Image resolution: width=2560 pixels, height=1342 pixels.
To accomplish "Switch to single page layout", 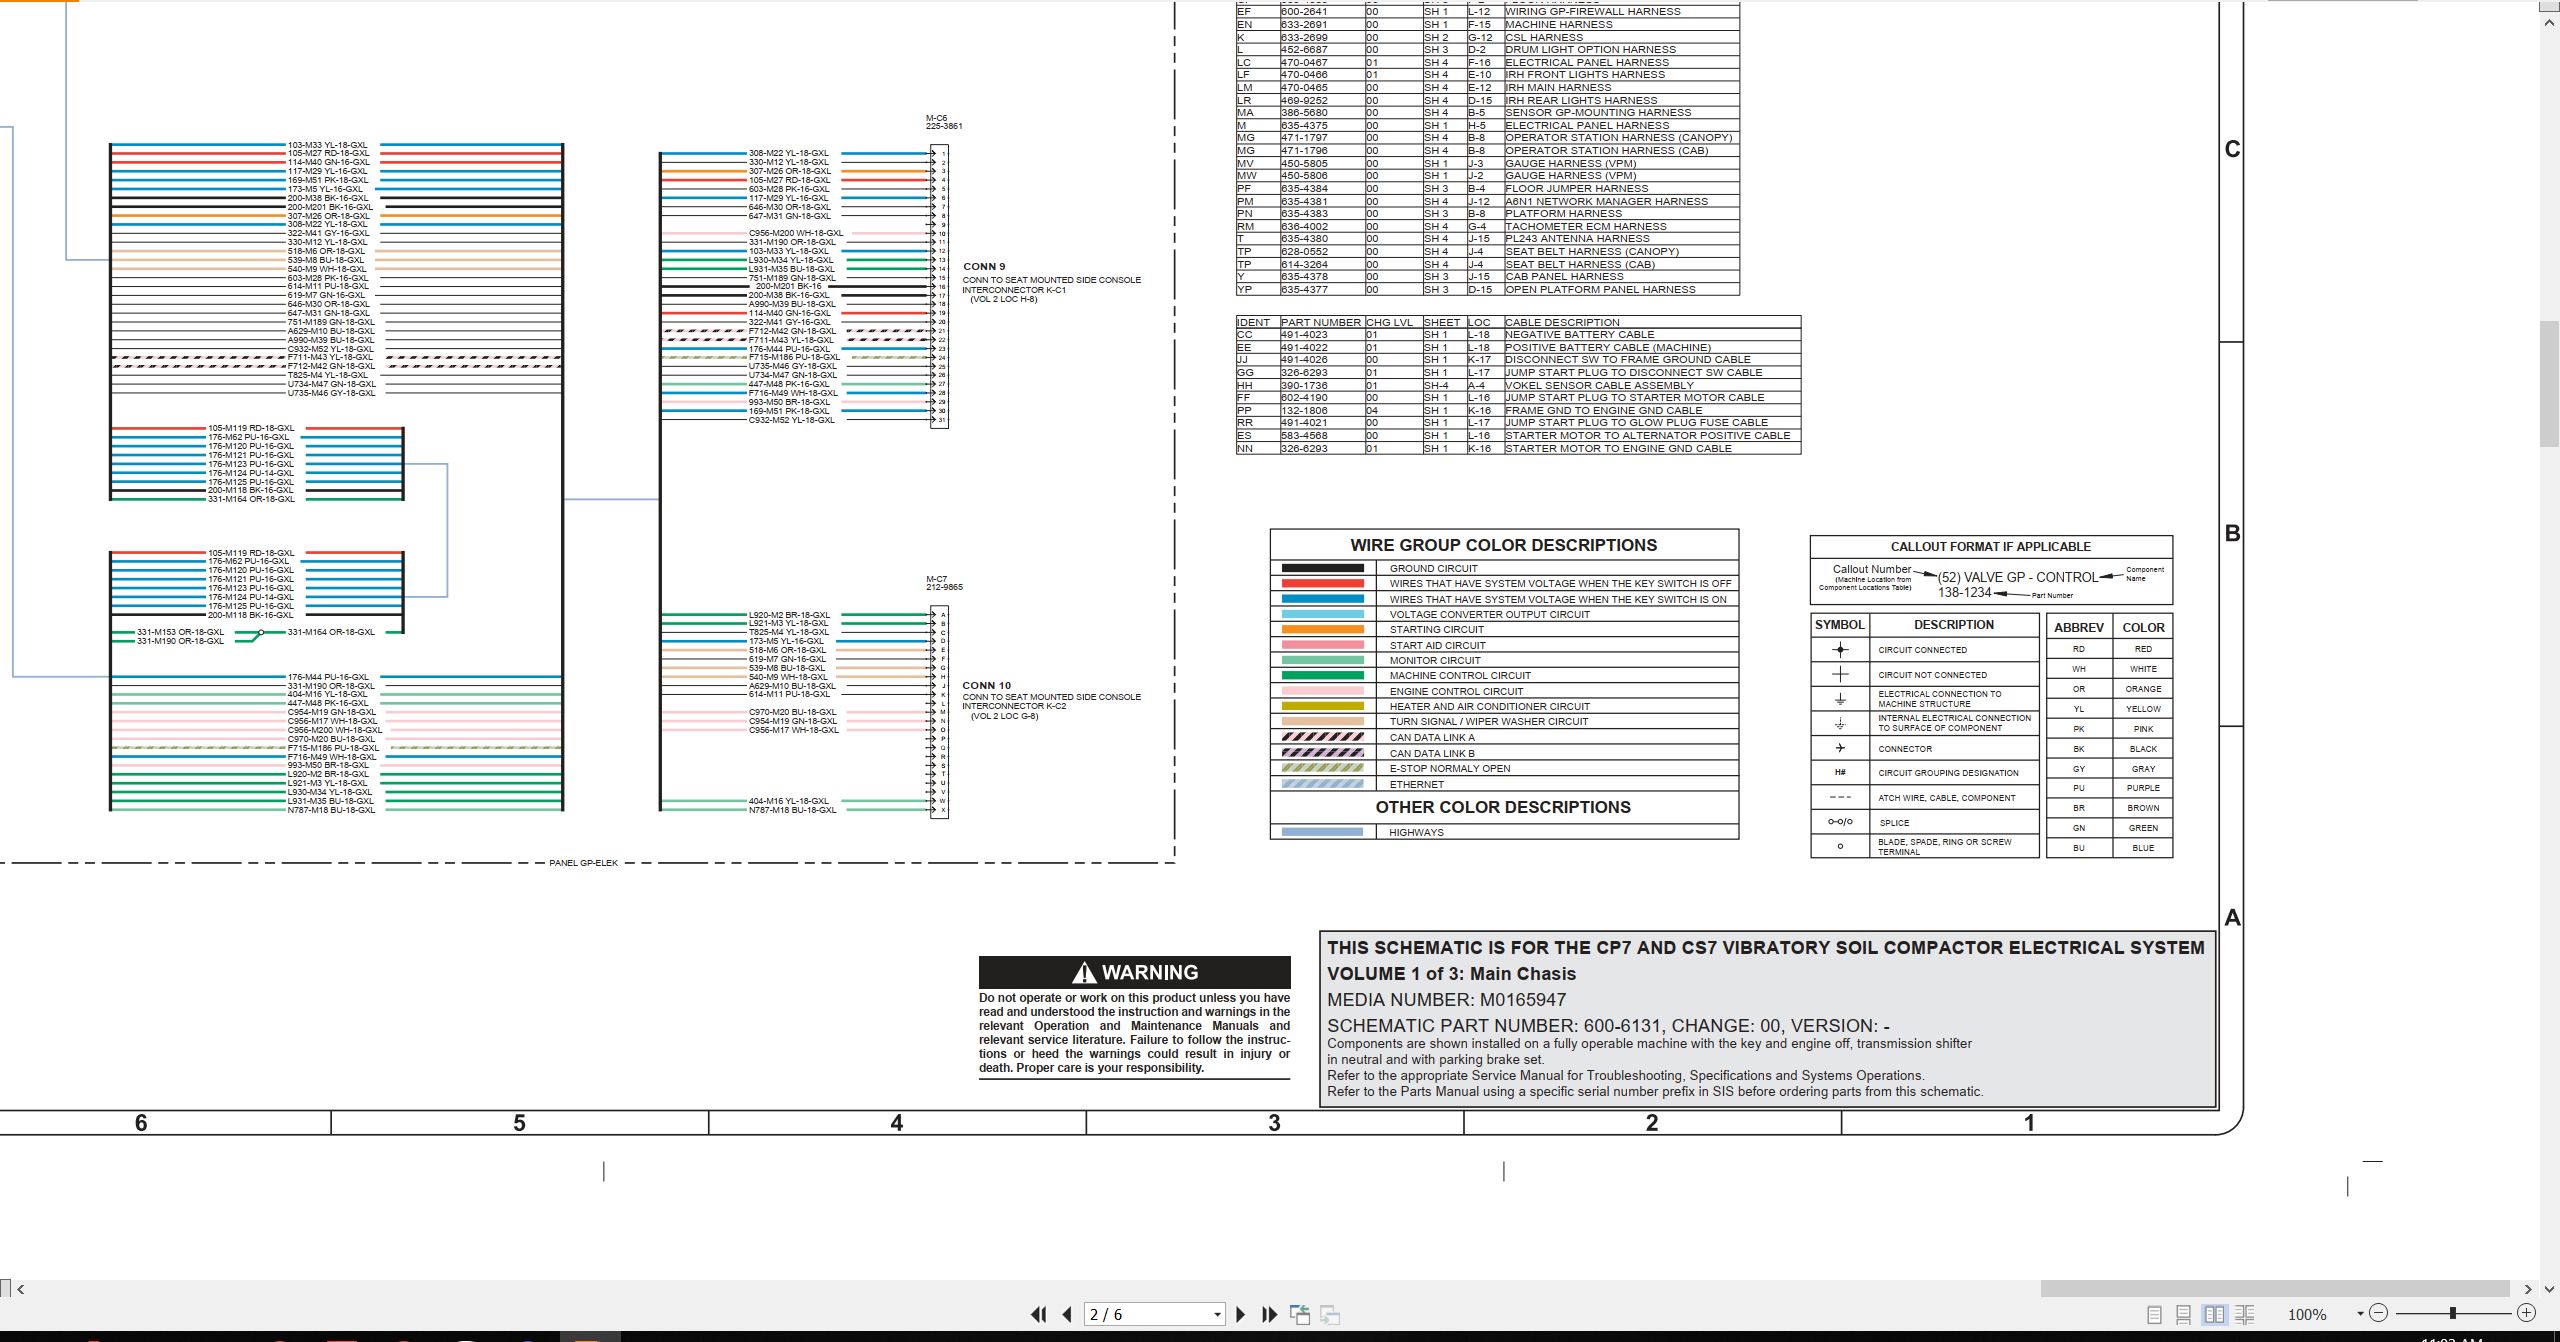I will [2154, 1315].
